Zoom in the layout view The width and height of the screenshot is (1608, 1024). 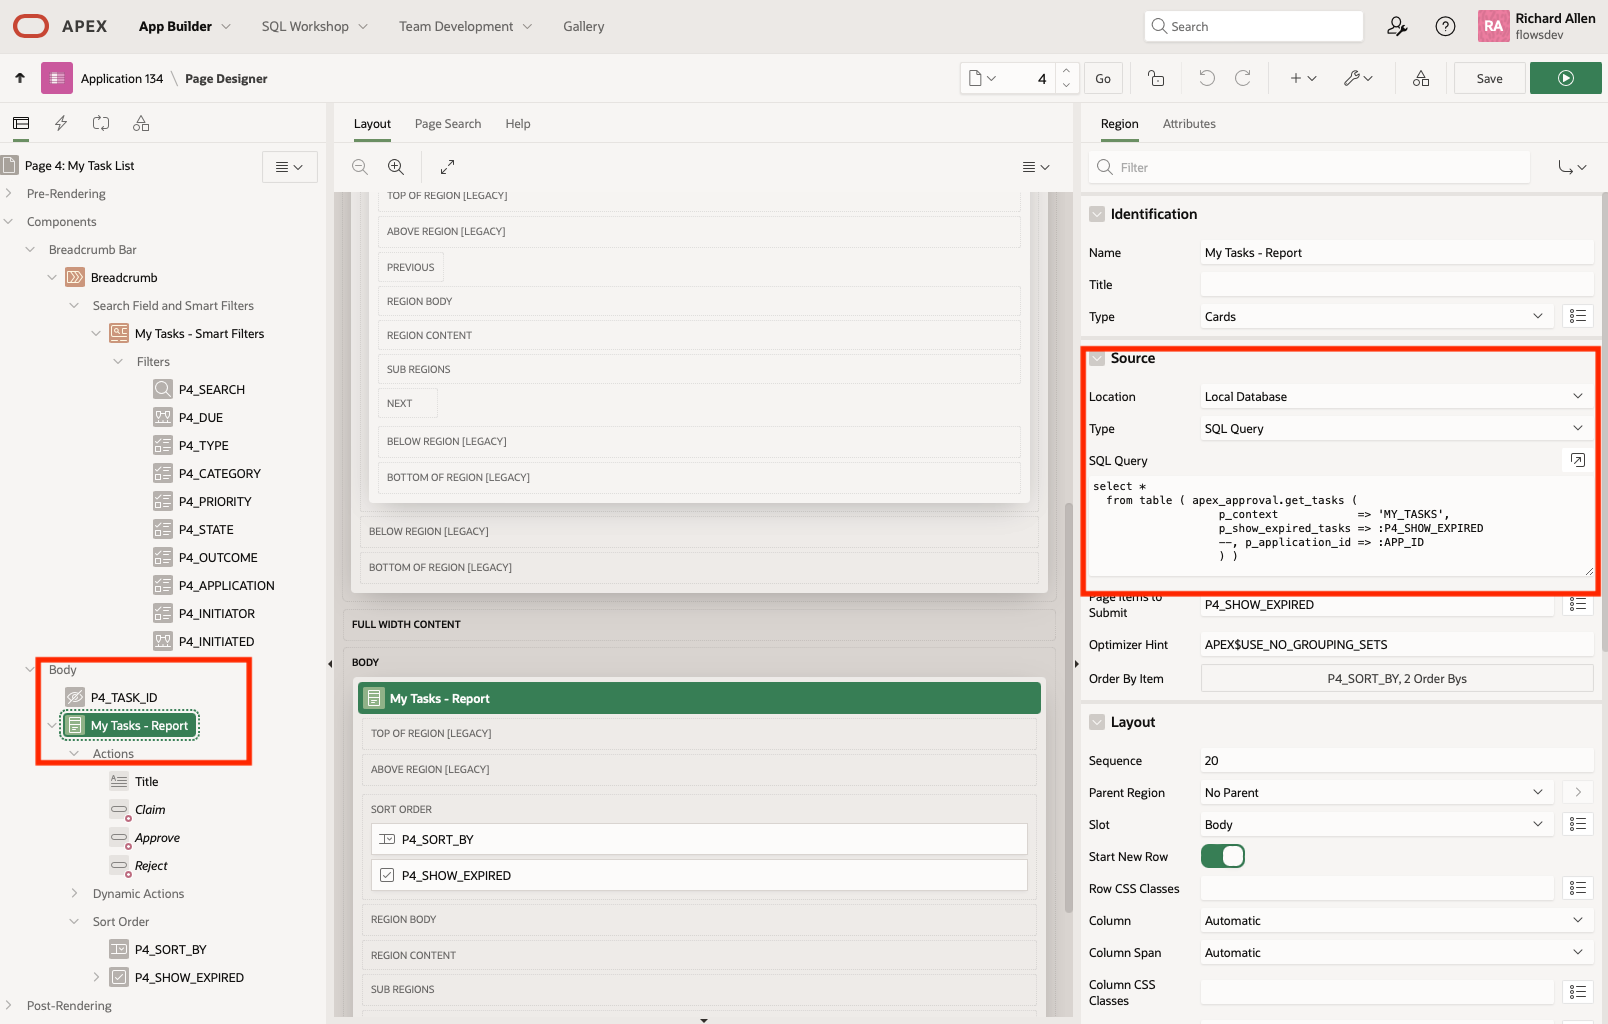[x=396, y=167]
